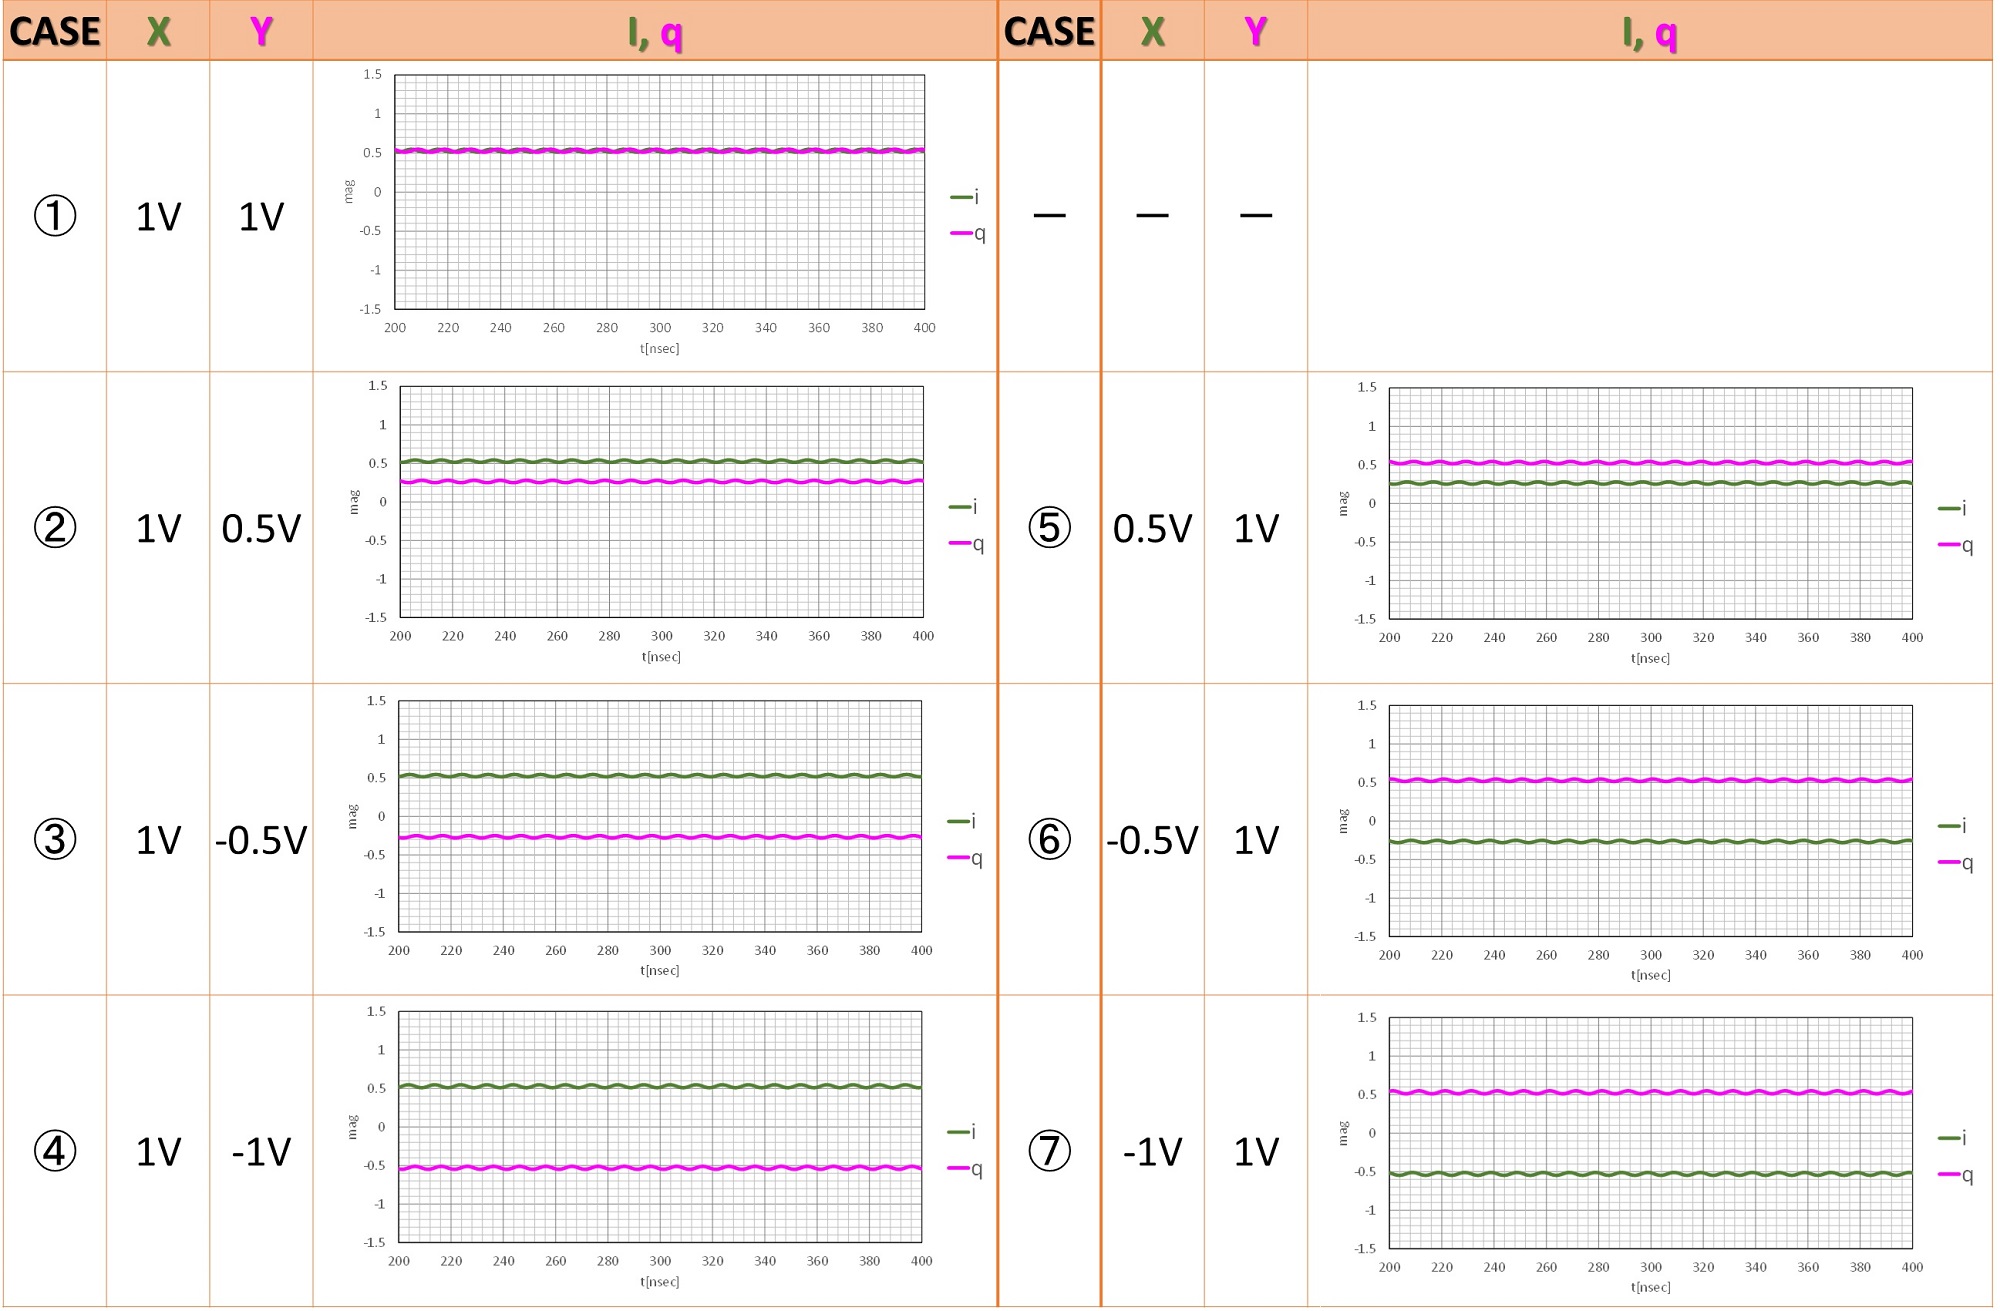Click green i legend entry in case ⑦ chart
This screenshot has height=1311, width=2000.
pos(1953,1138)
